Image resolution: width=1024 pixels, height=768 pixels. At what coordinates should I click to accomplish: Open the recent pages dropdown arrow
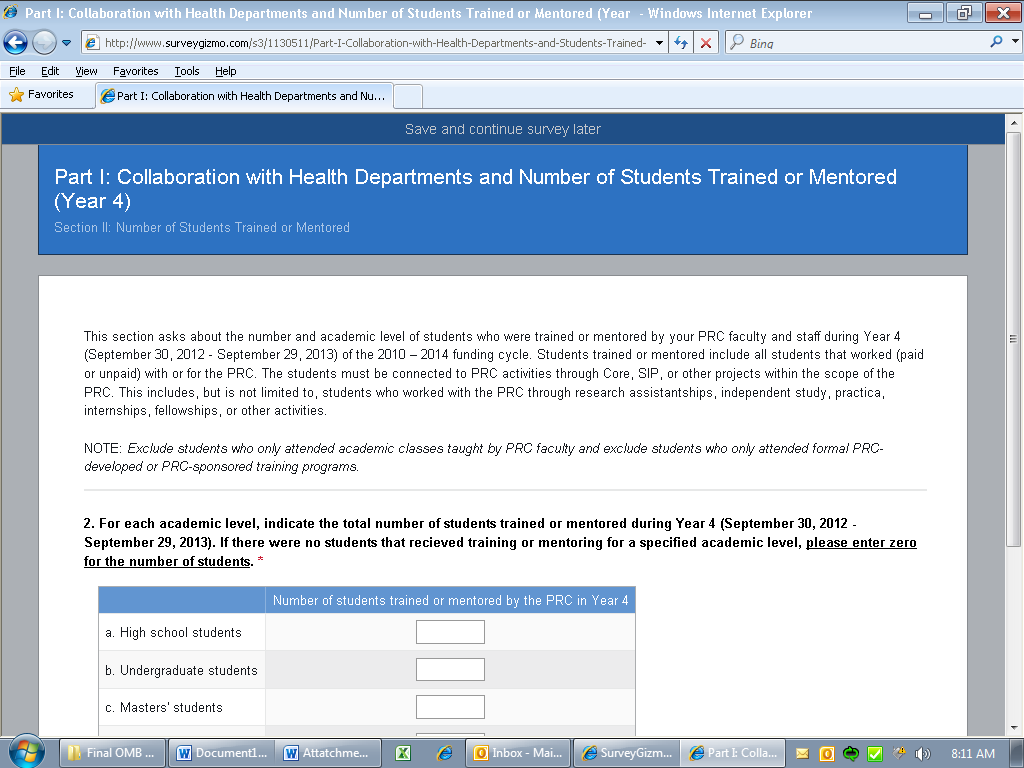(x=67, y=43)
